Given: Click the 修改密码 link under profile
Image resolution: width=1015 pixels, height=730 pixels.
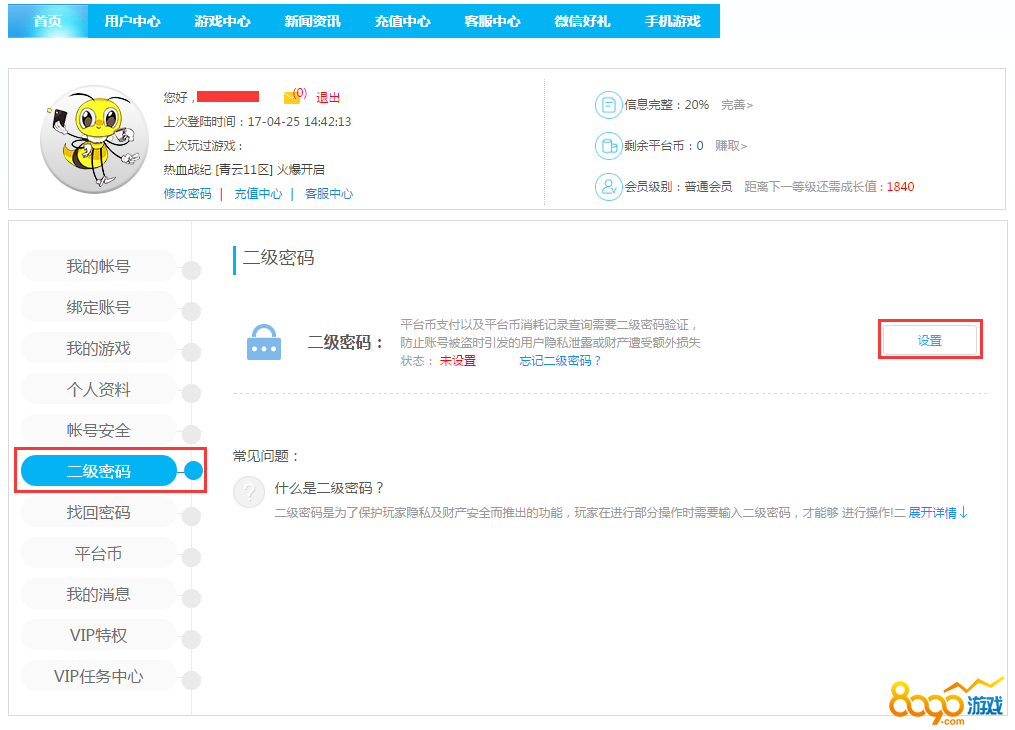Looking at the screenshot, I should click(187, 194).
